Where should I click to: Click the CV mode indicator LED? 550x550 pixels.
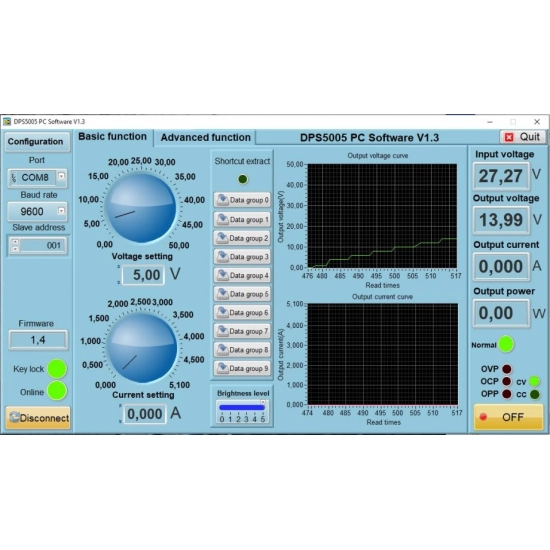[534, 381]
